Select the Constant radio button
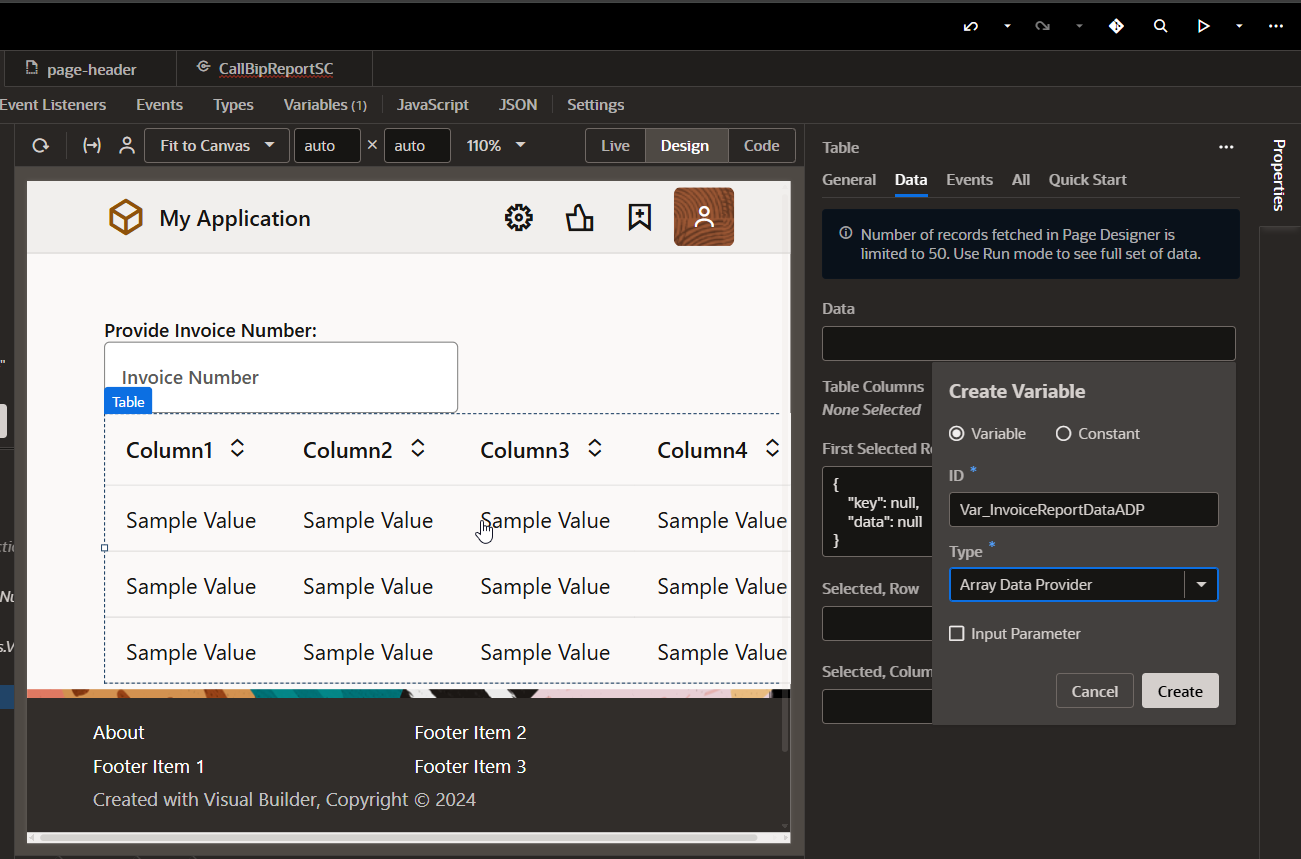The image size is (1301, 859). point(1063,433)
